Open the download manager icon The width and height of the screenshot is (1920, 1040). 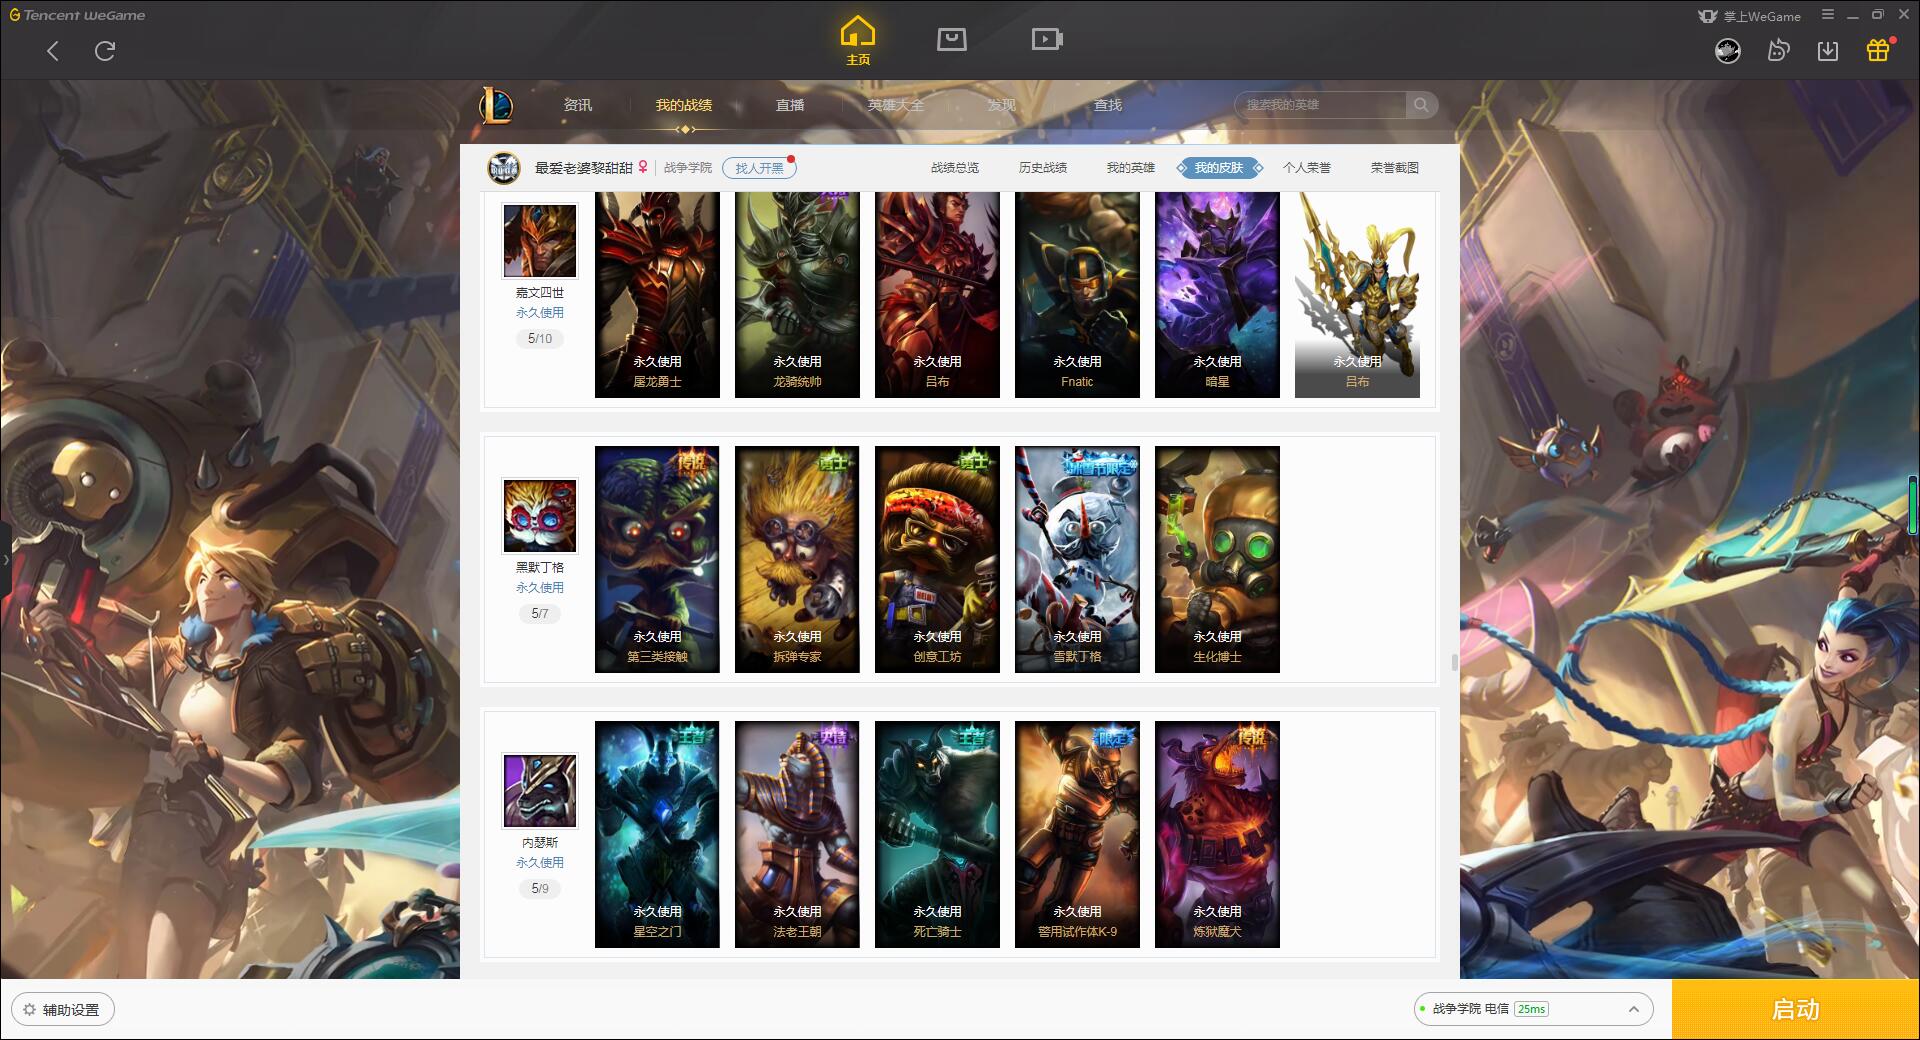pyautogui.click(x=1828, y=50)
